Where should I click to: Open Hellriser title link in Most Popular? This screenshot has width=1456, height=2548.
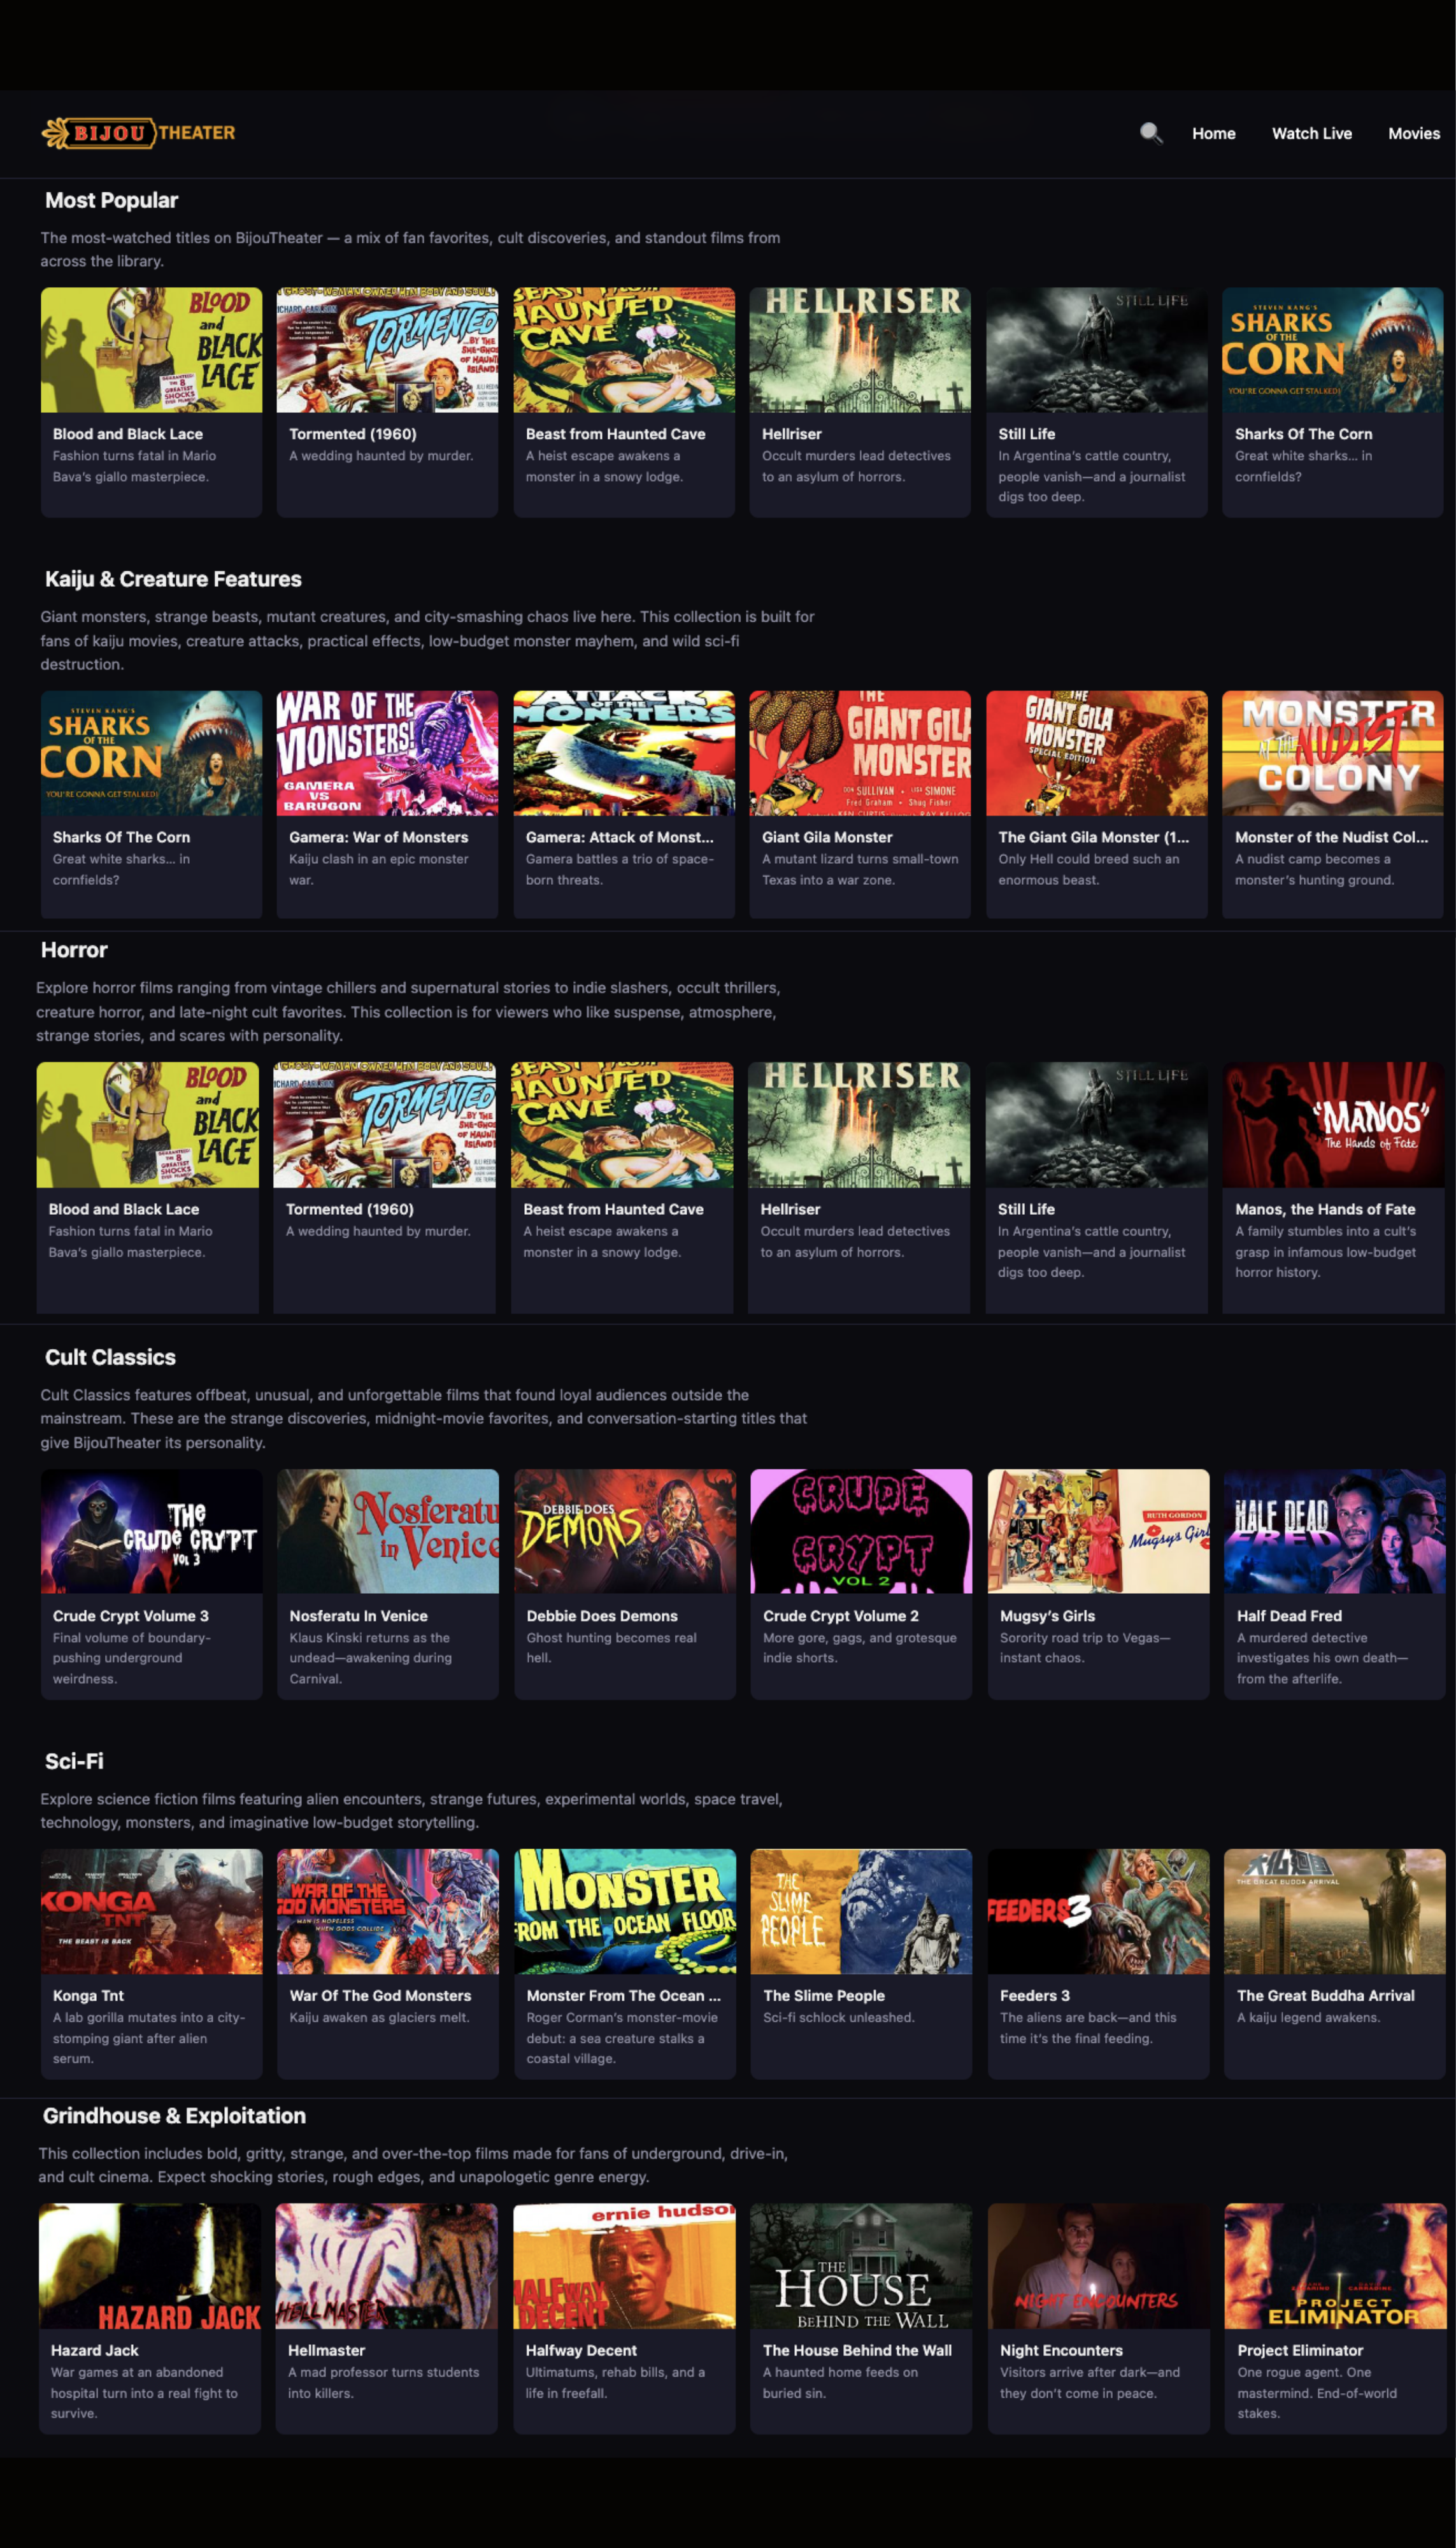pyautogui.click(x=791, y=434)
